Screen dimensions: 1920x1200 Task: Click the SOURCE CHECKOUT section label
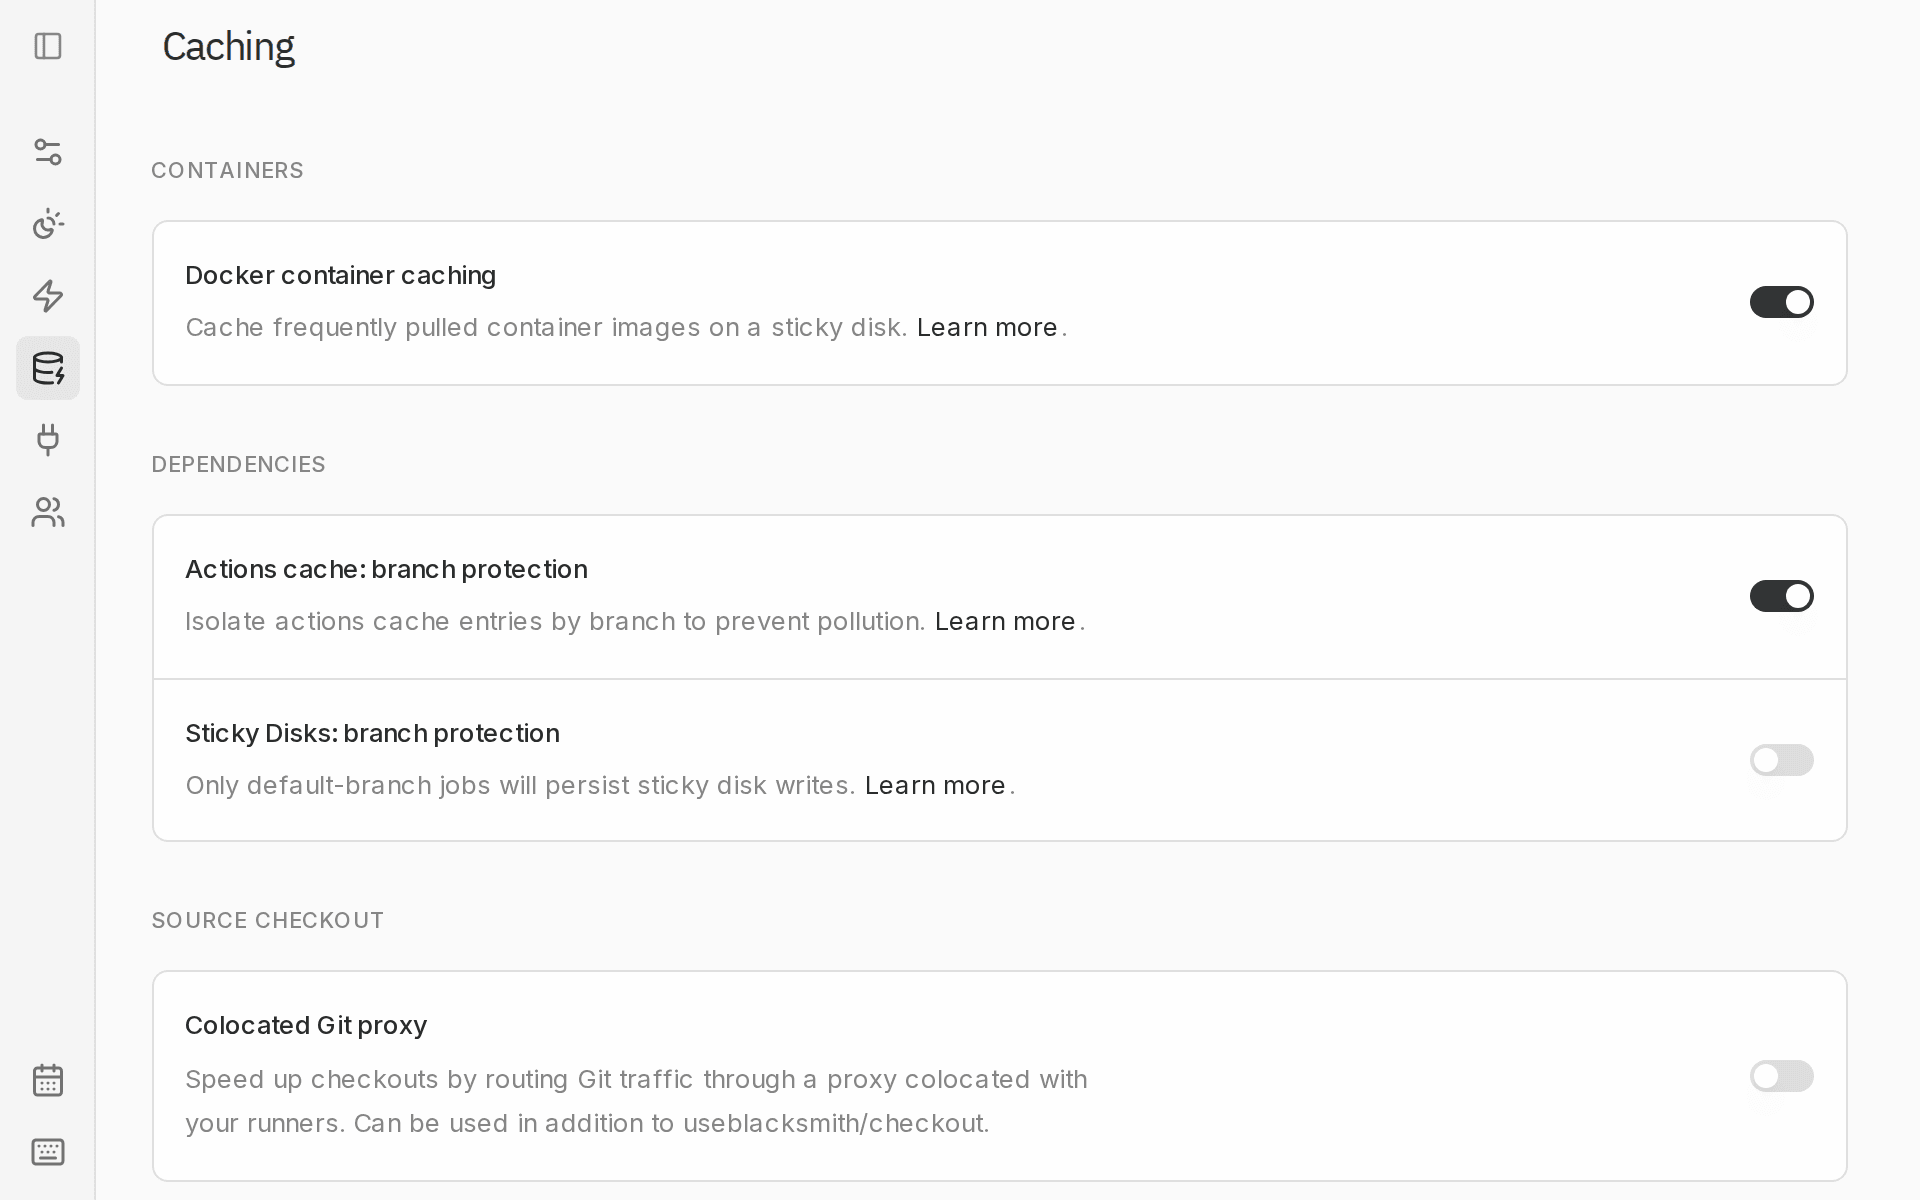[268, 920]
